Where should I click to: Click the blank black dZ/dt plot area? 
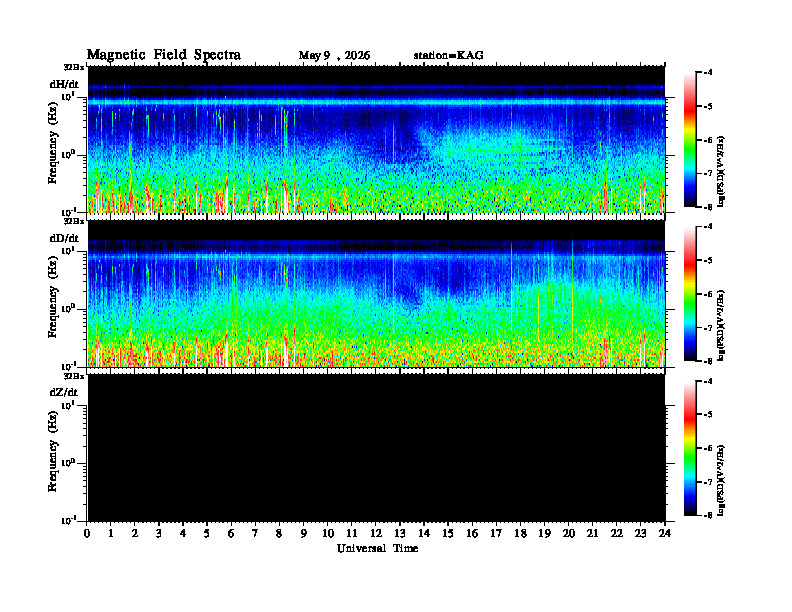(376, 448)
